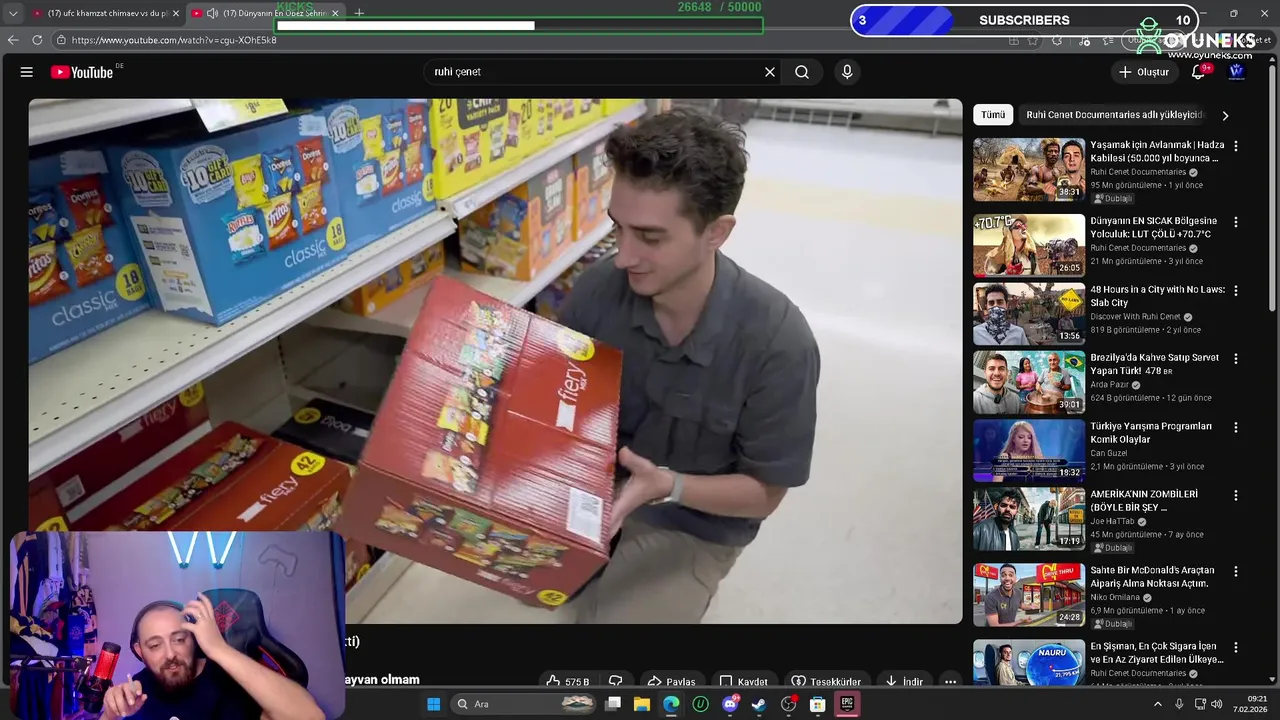Screen dimensions: 1280x720
Task: Save video with Kaydet button
Action: (x=744, y=681)
